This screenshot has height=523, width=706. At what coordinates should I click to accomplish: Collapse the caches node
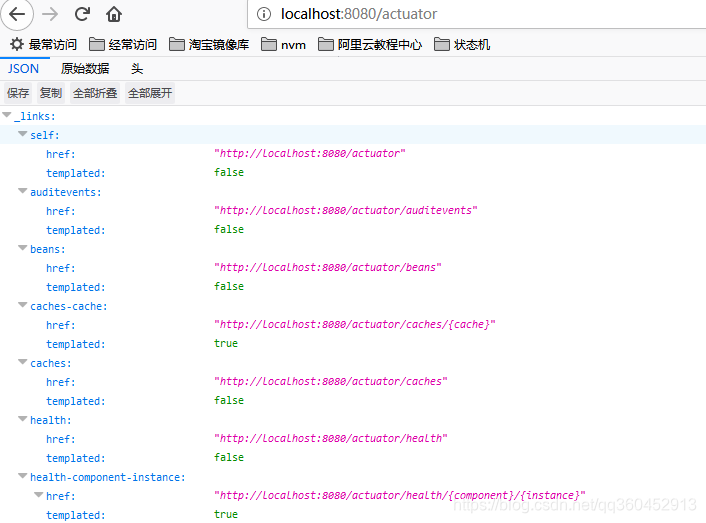click(x=23, y=362)
